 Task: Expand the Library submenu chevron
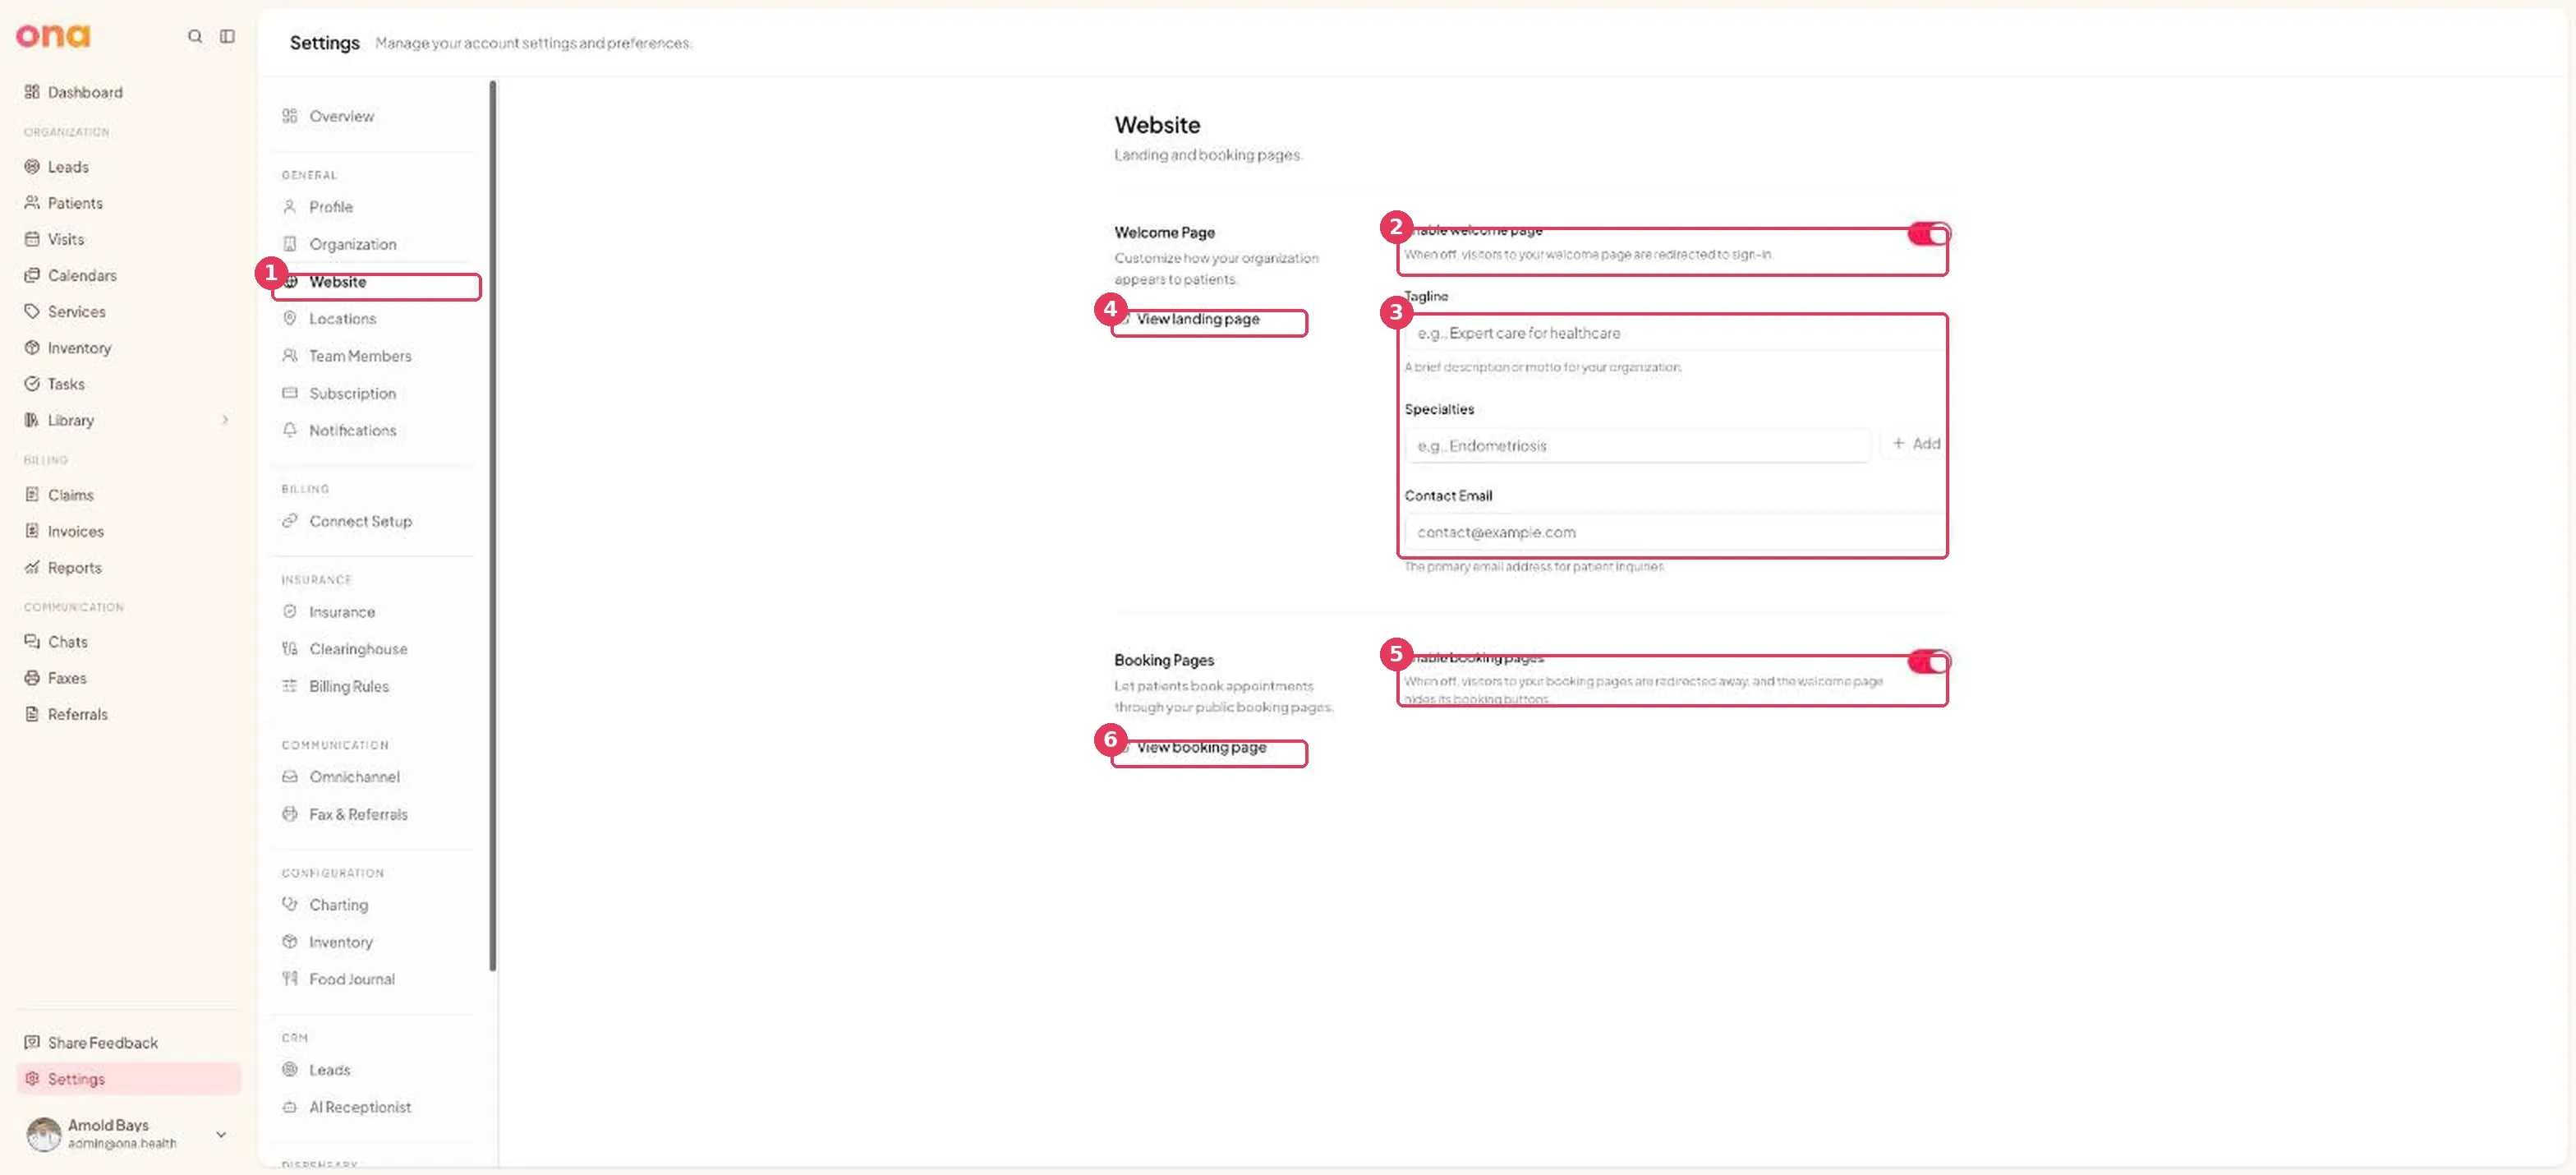pos(225,420)
